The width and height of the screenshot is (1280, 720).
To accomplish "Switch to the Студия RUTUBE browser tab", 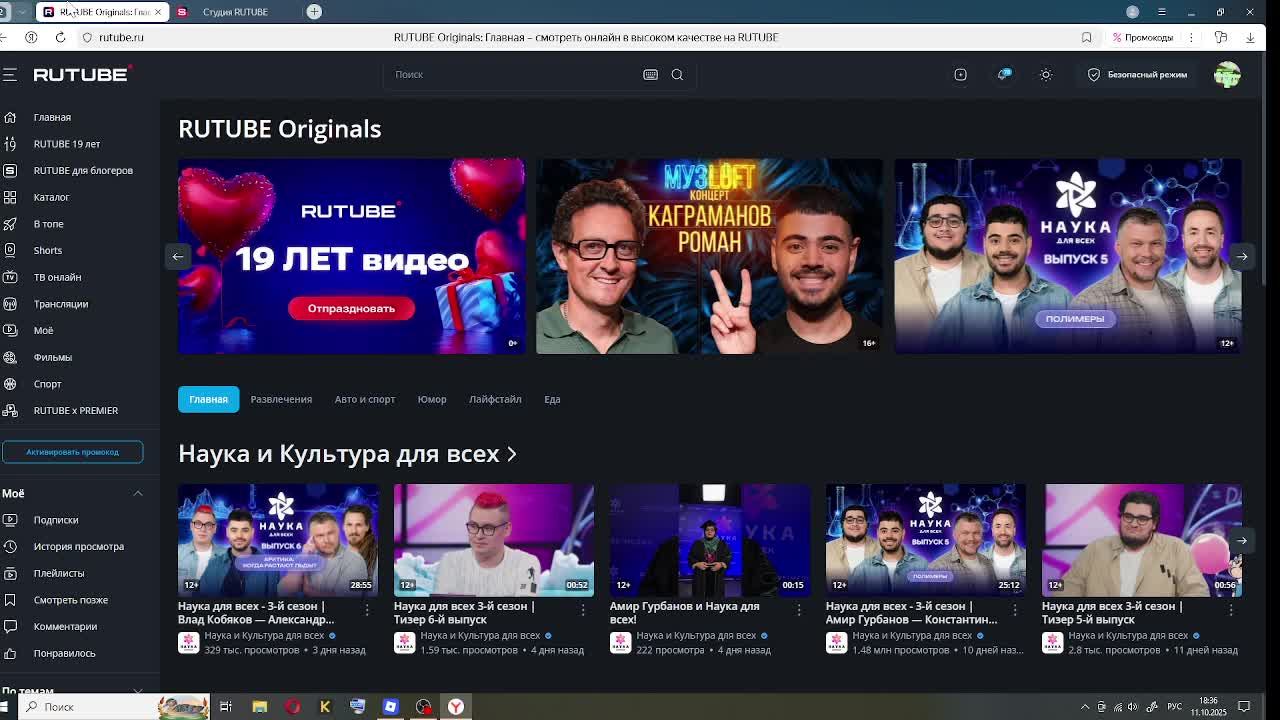I will tap(235, 12).
